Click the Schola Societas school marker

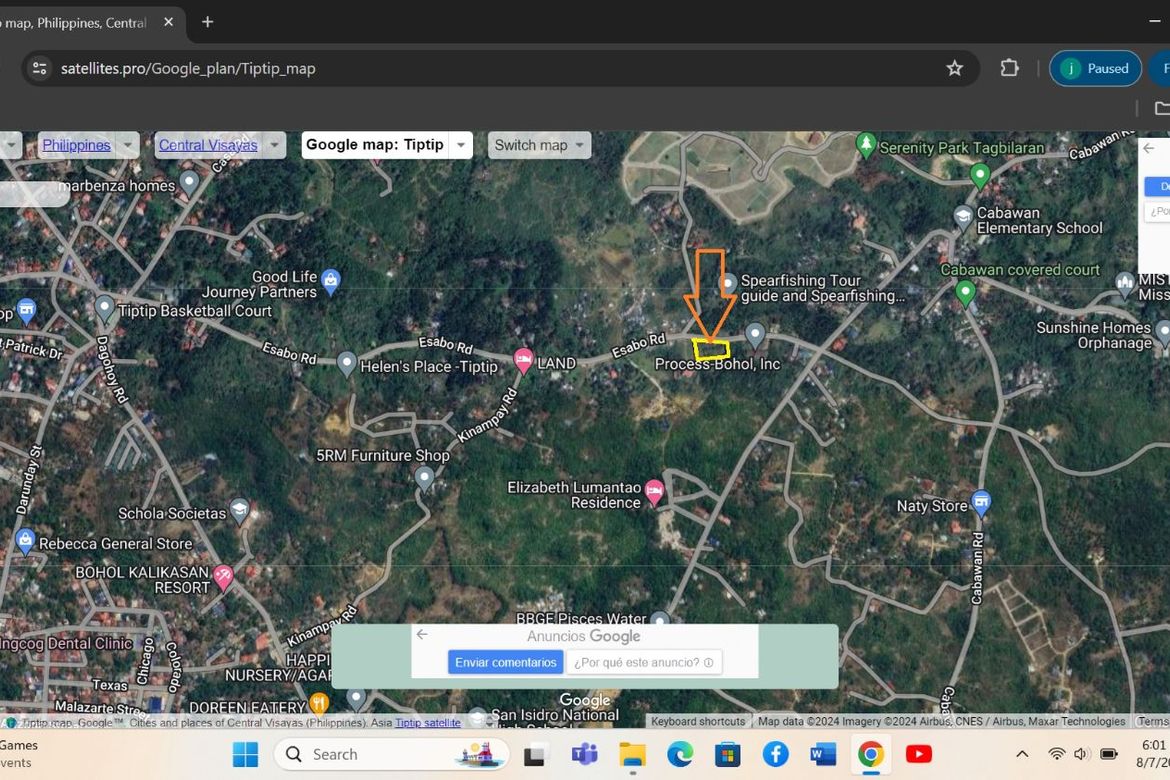[x=240, y=511]
